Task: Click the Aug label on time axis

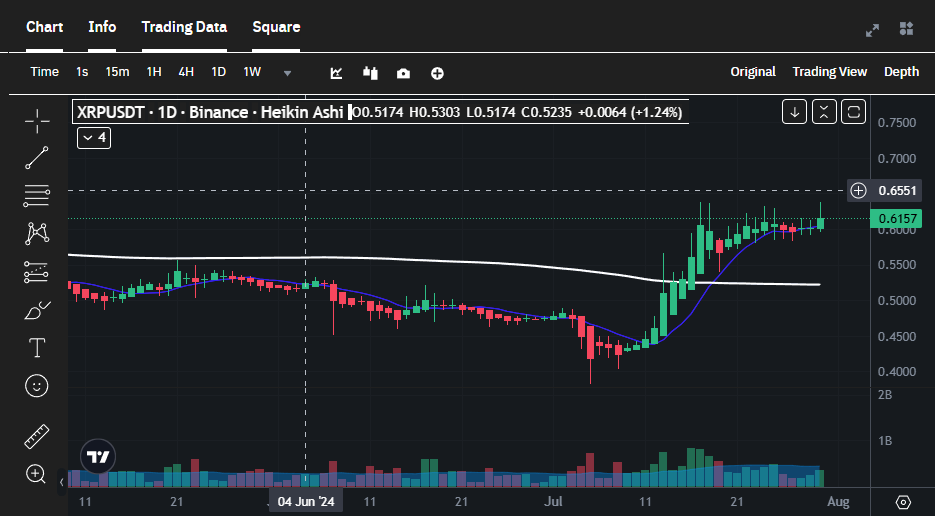Action: pyautogui.click(x=838, y=502)
